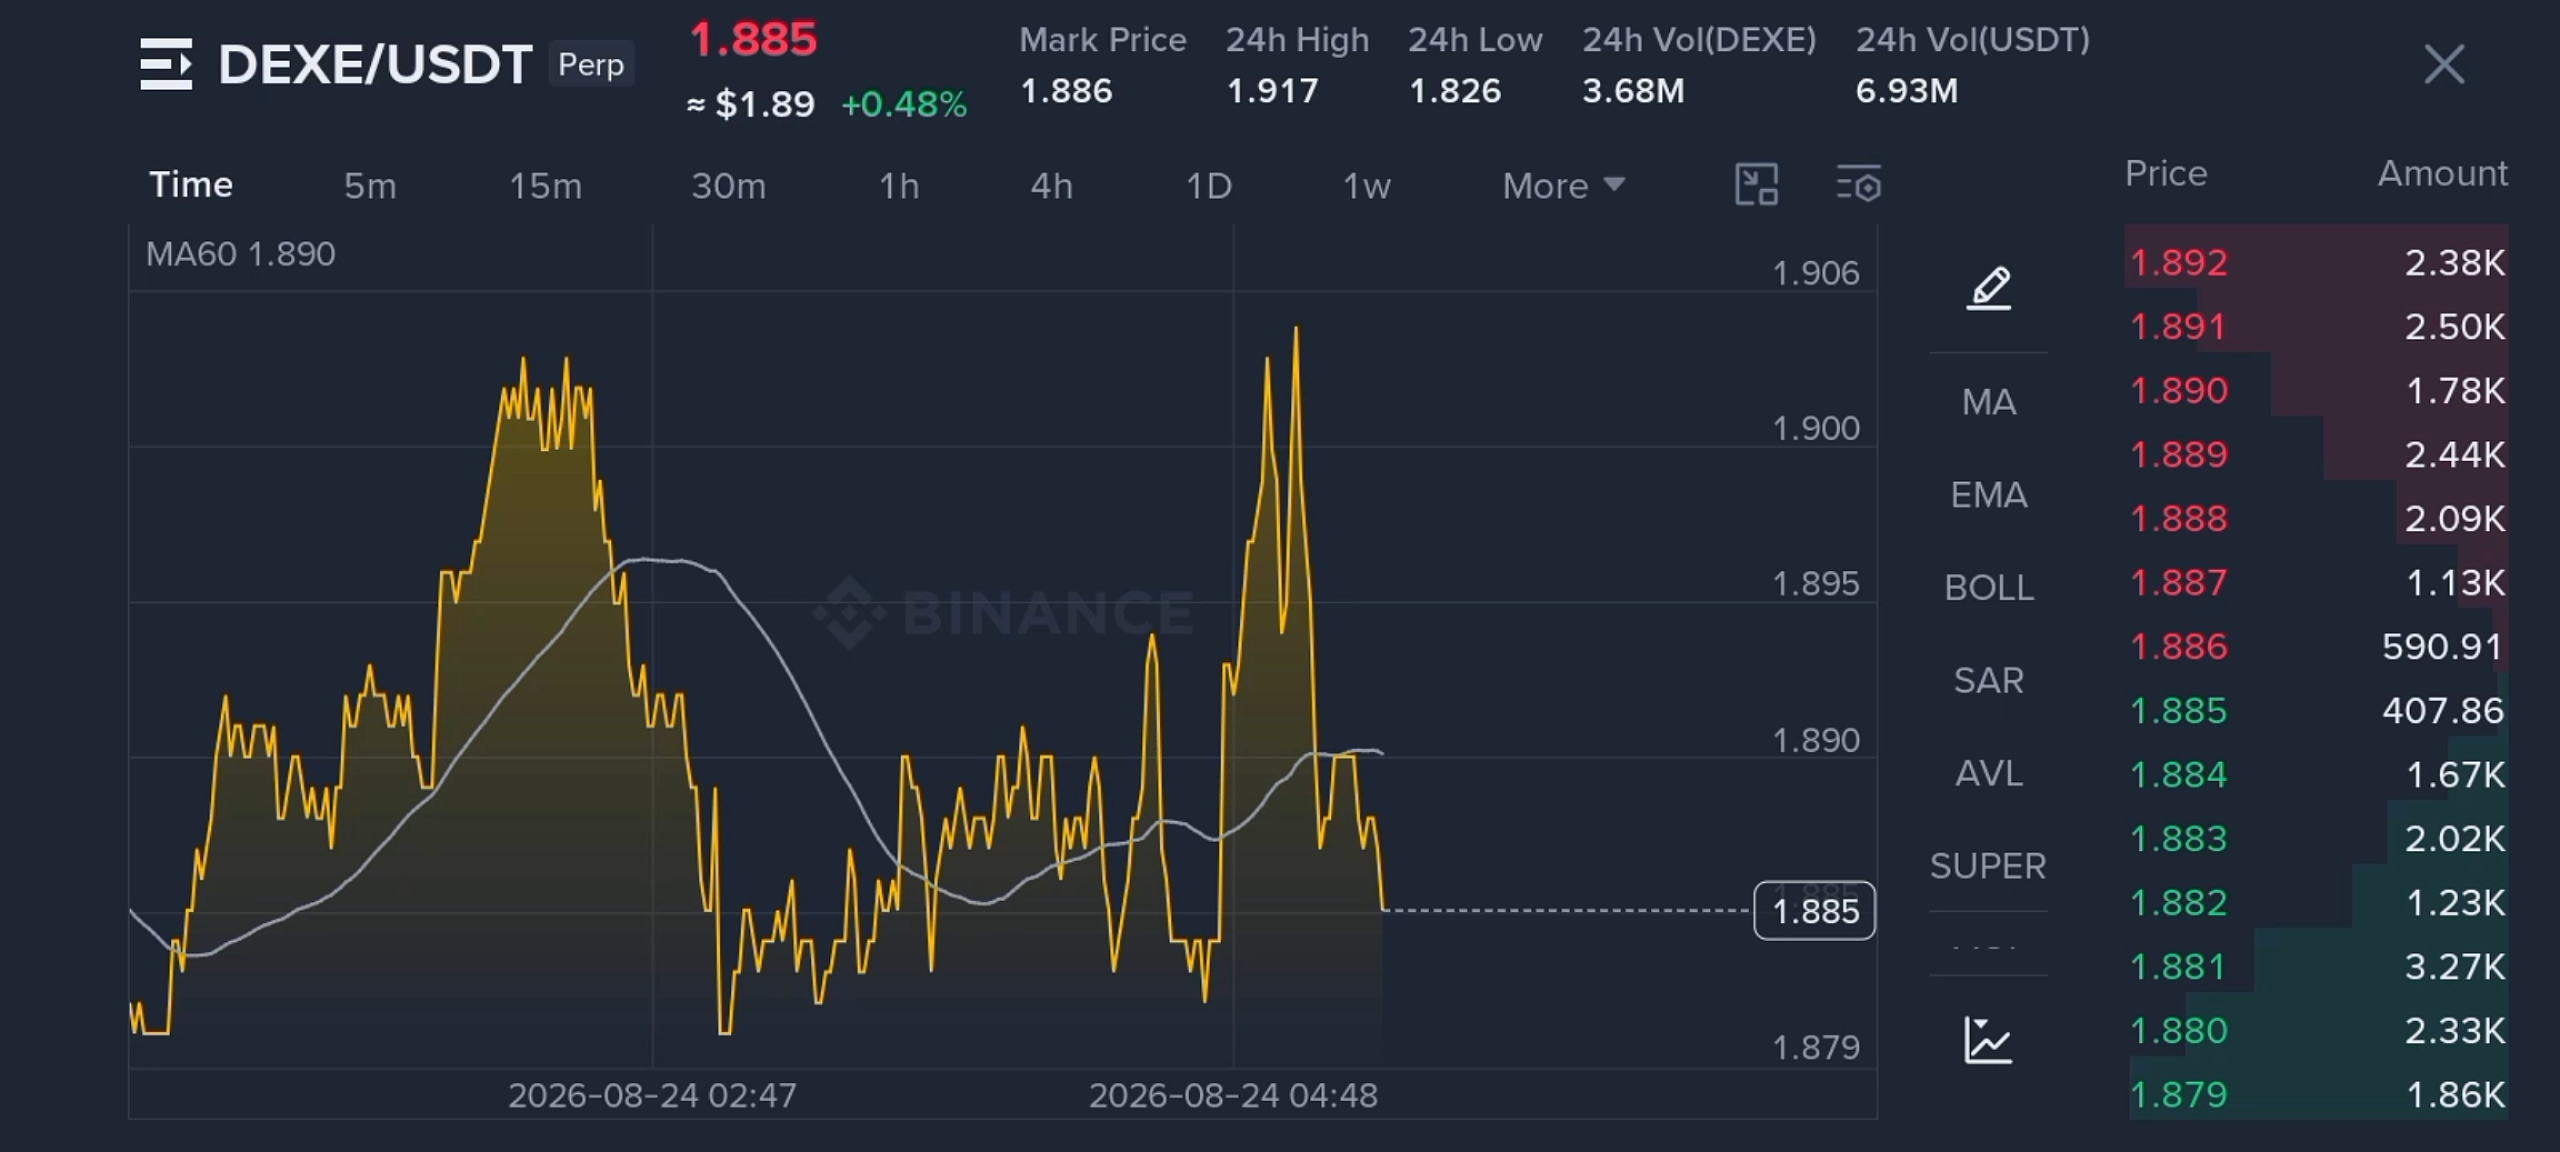Click the 1.879 price axis label
Viewport: 2560px width, 1152px height.
1816,1048
